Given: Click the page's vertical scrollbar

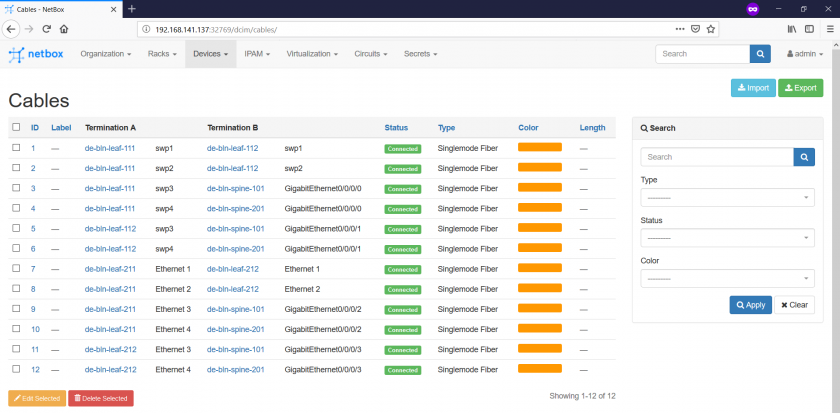Looking at the screenshot, I should point(835,225).
